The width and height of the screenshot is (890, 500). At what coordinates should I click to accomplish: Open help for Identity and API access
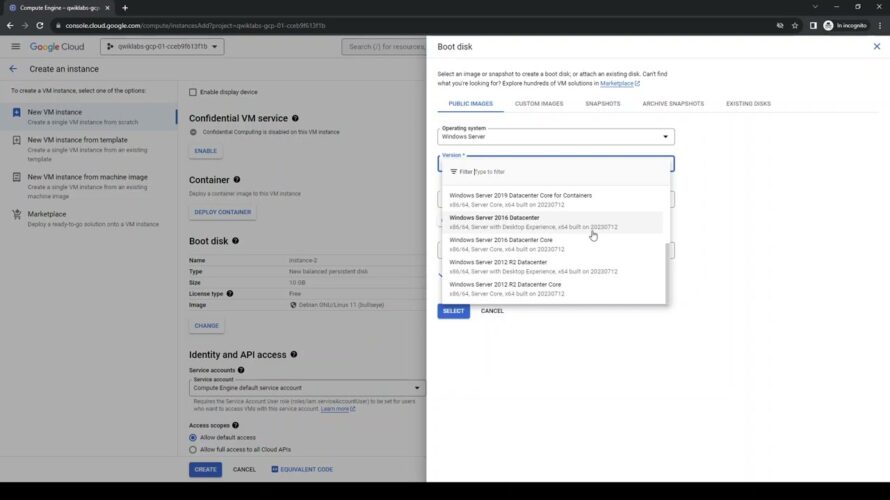click(x=294, y=354)
